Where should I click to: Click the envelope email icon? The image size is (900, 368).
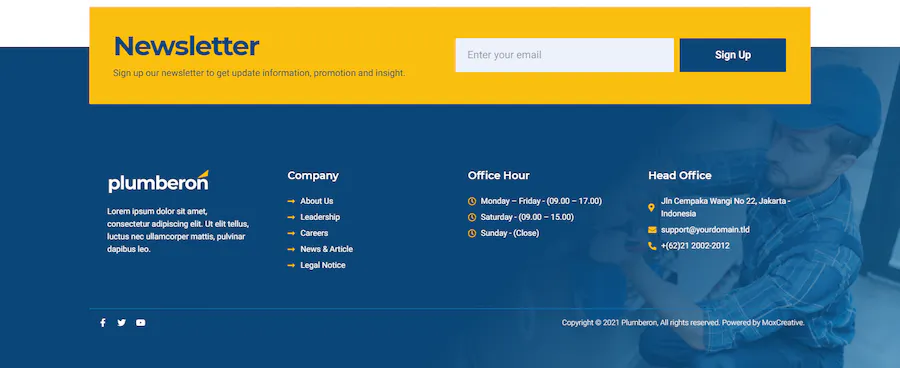(652, 230)
